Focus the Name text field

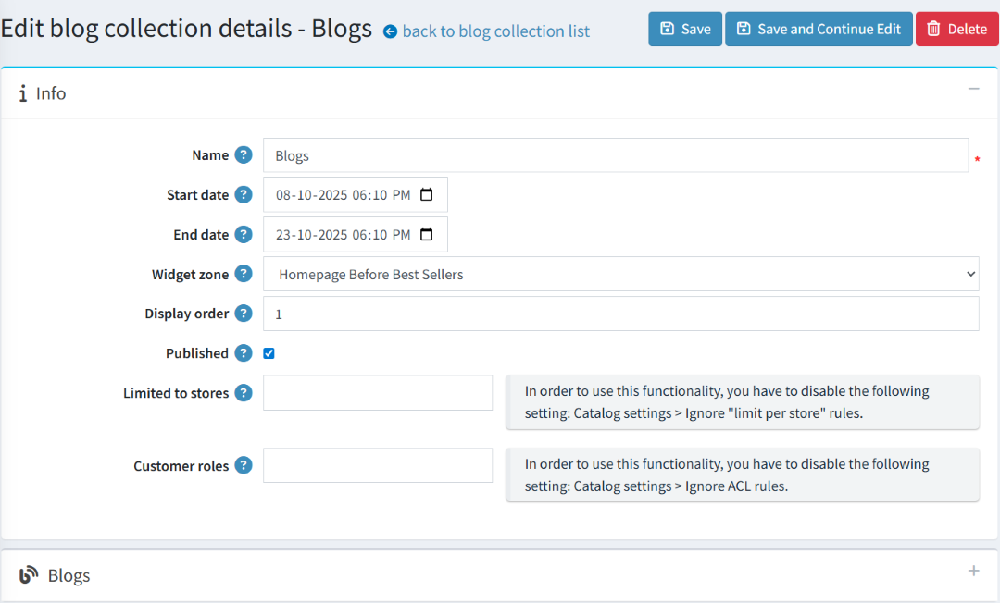click(x=615, y=155)
